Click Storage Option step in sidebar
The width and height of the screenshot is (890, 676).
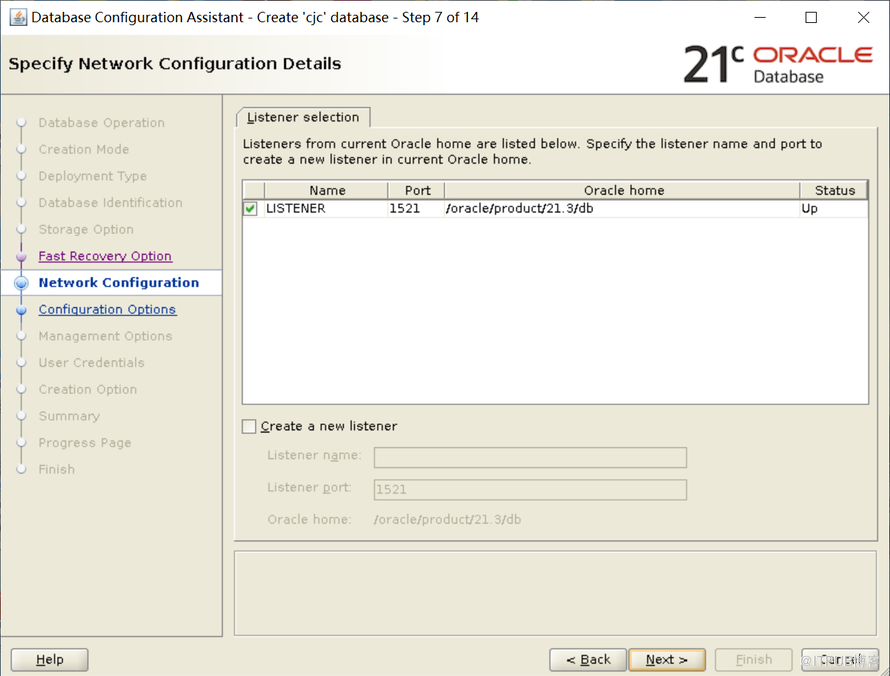(x=86, y=229)
